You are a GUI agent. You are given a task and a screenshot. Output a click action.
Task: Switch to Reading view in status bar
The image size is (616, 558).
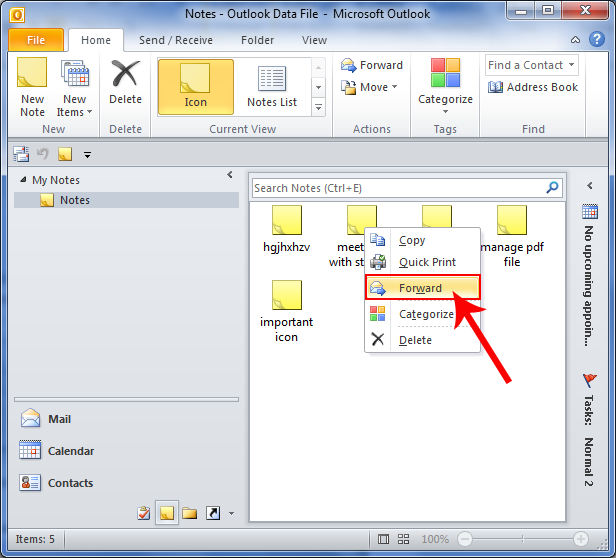click(x=403, y=539)
